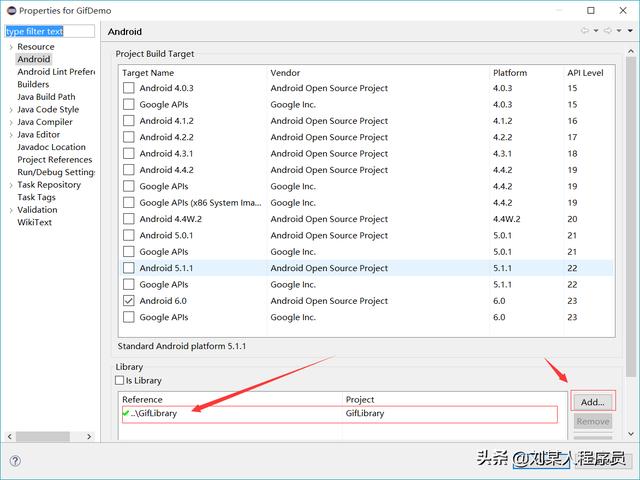Screen dimensions: 640x480
Task: Check the Android 5.0.1 target checkbox
Action: (129, 235)
